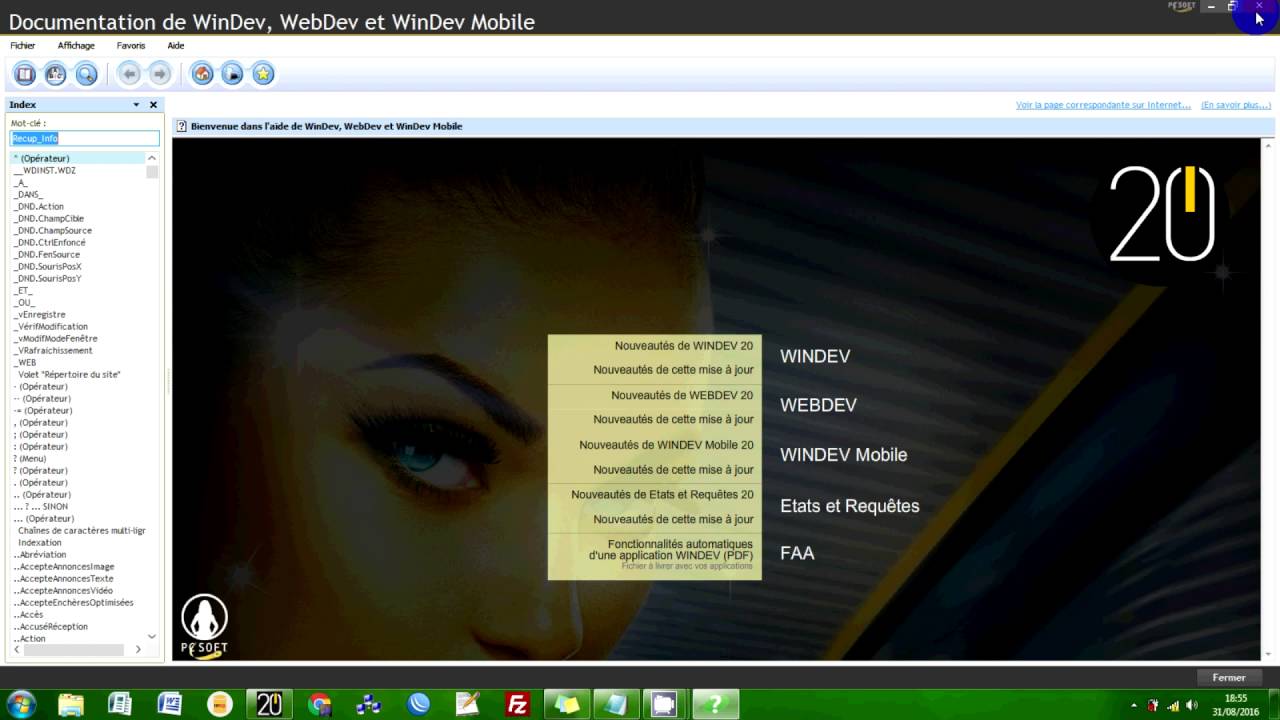1280x720 pixels.
Task: Open the Fichier menu
Action: click(x=23, y=45)
